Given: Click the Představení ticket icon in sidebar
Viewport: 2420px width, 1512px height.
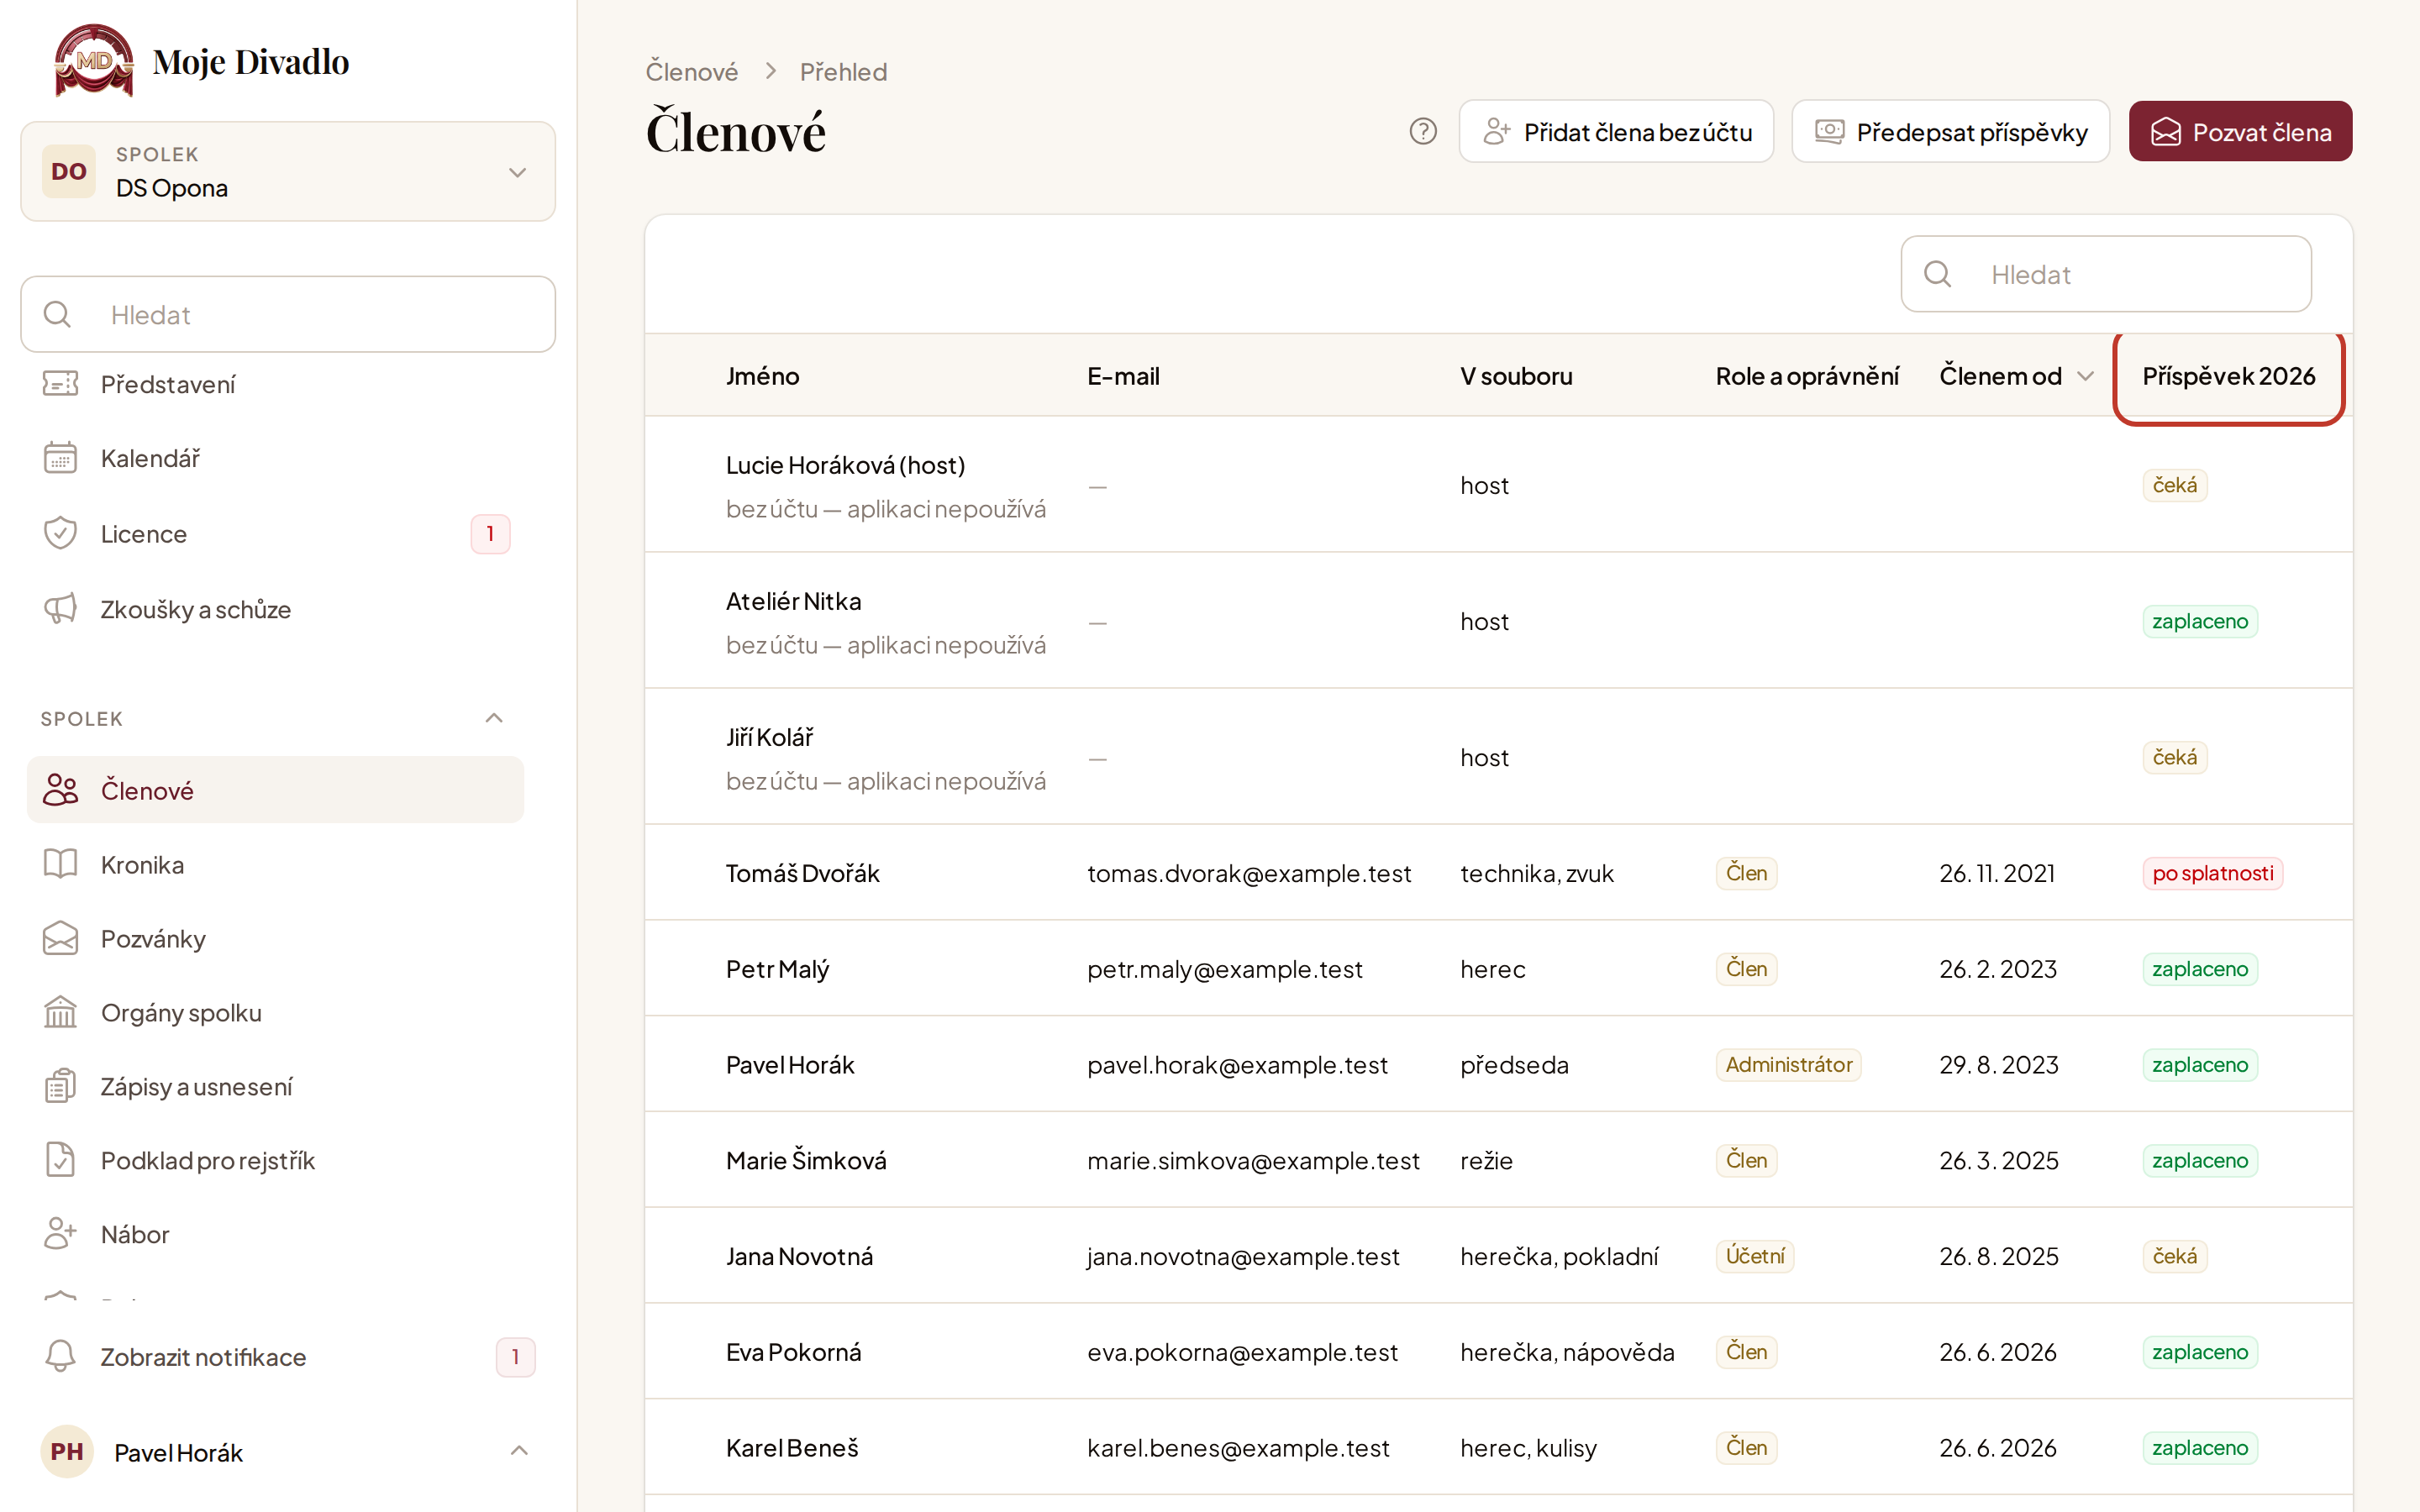Looking at the screenshot, I should [60, 384].
